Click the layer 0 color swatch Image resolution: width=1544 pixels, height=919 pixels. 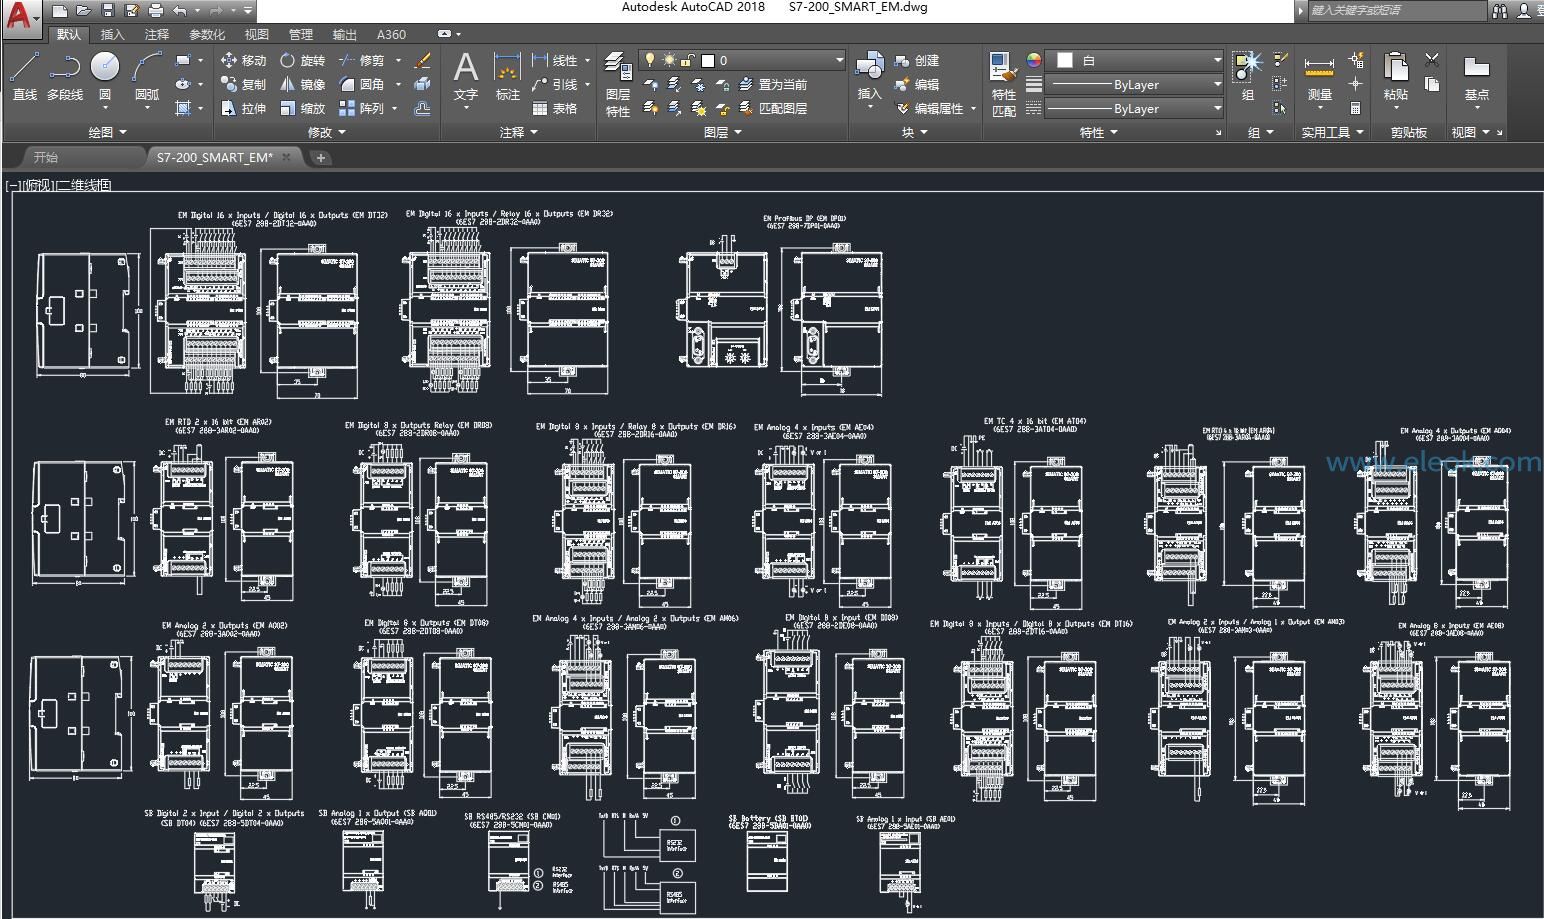[x=707, y=60]
